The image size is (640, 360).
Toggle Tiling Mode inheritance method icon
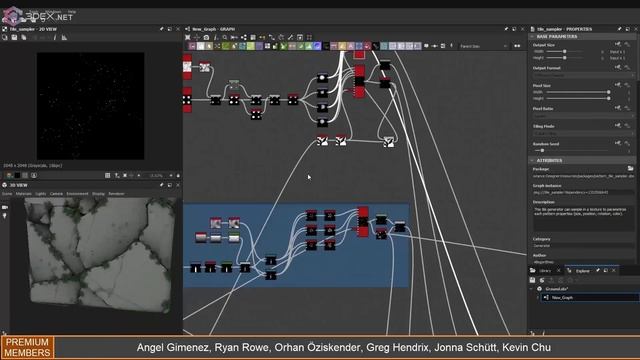pyautogui.click(x=618, y=125)
